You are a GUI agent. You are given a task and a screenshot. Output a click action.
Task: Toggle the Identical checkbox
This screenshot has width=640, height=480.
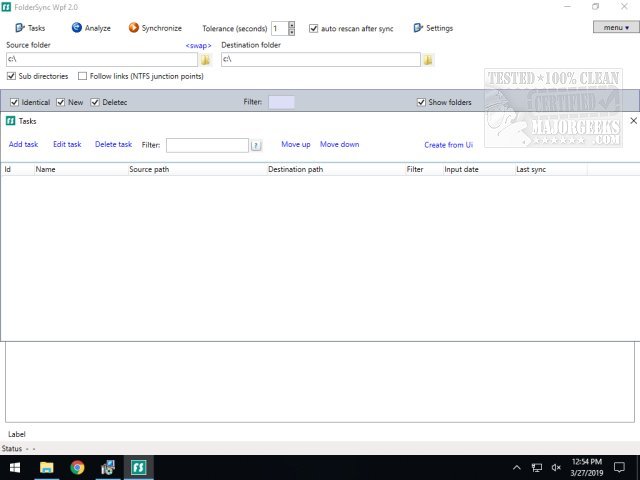(14, 102)
